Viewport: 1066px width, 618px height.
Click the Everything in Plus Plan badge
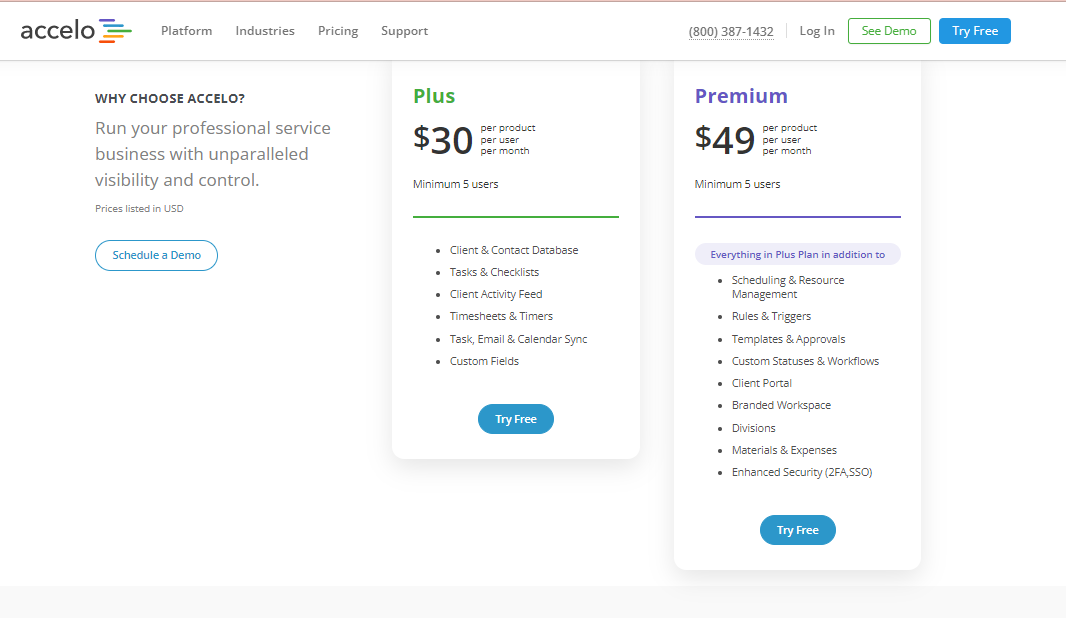797,254
